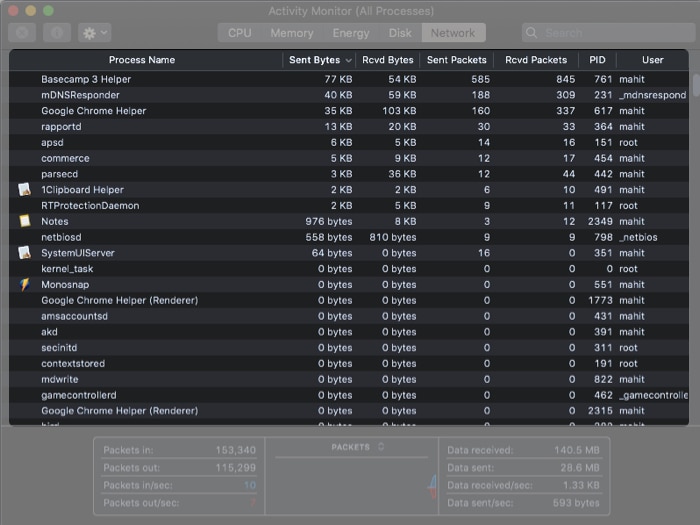The height and width of the screenshot is (525, 700).
Task: Click in the Search field
Action: tap(610, 33)
